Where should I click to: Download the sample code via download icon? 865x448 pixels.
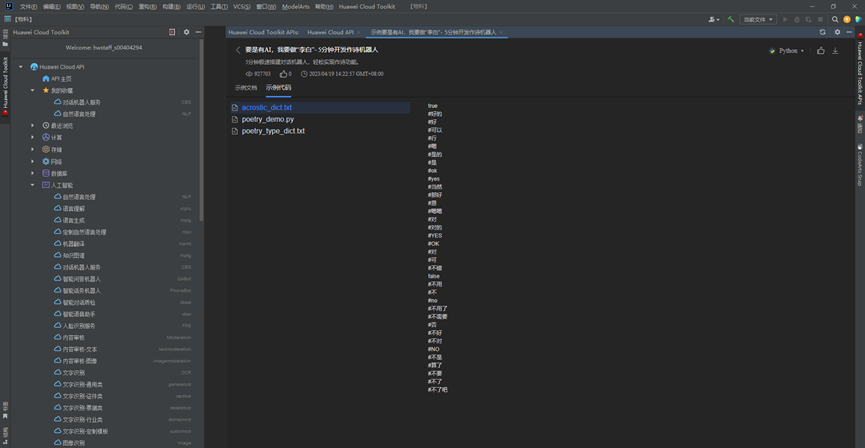(x=835, y=51)
